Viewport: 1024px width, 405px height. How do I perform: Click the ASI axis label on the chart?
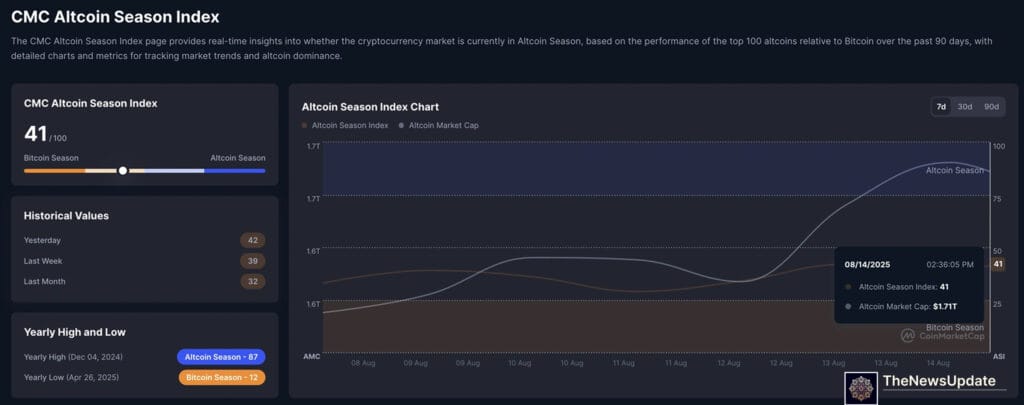click(x=997, y=357)
